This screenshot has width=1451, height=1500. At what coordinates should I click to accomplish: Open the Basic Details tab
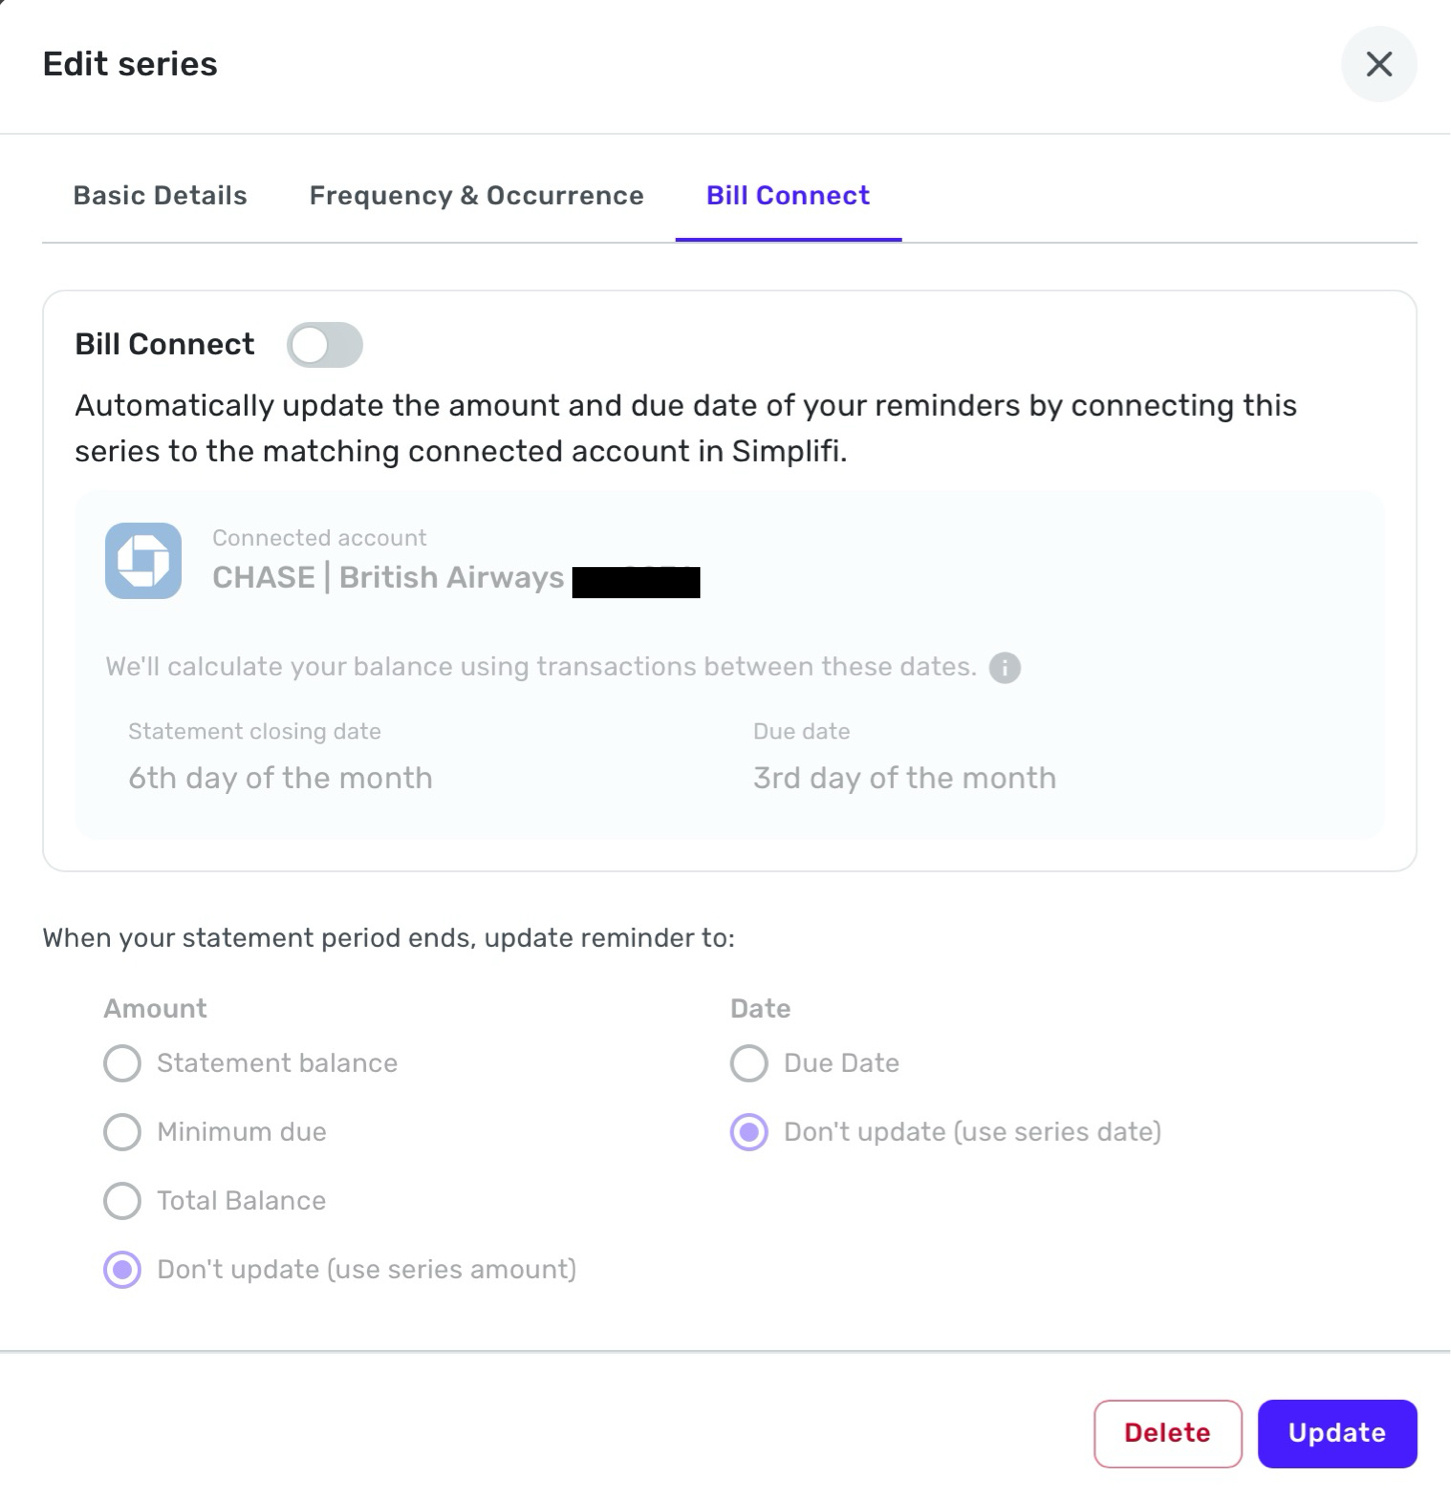point(160,196)
